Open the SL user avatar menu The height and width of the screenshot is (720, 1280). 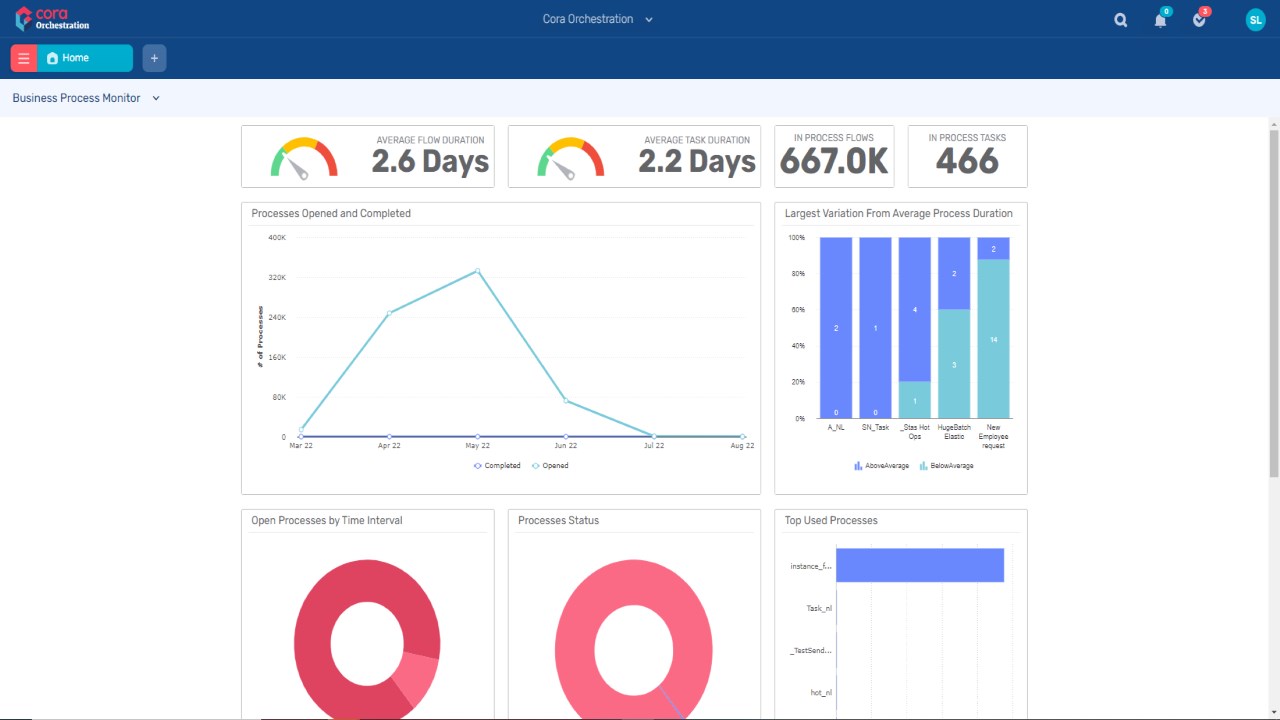click(1256, 20)
